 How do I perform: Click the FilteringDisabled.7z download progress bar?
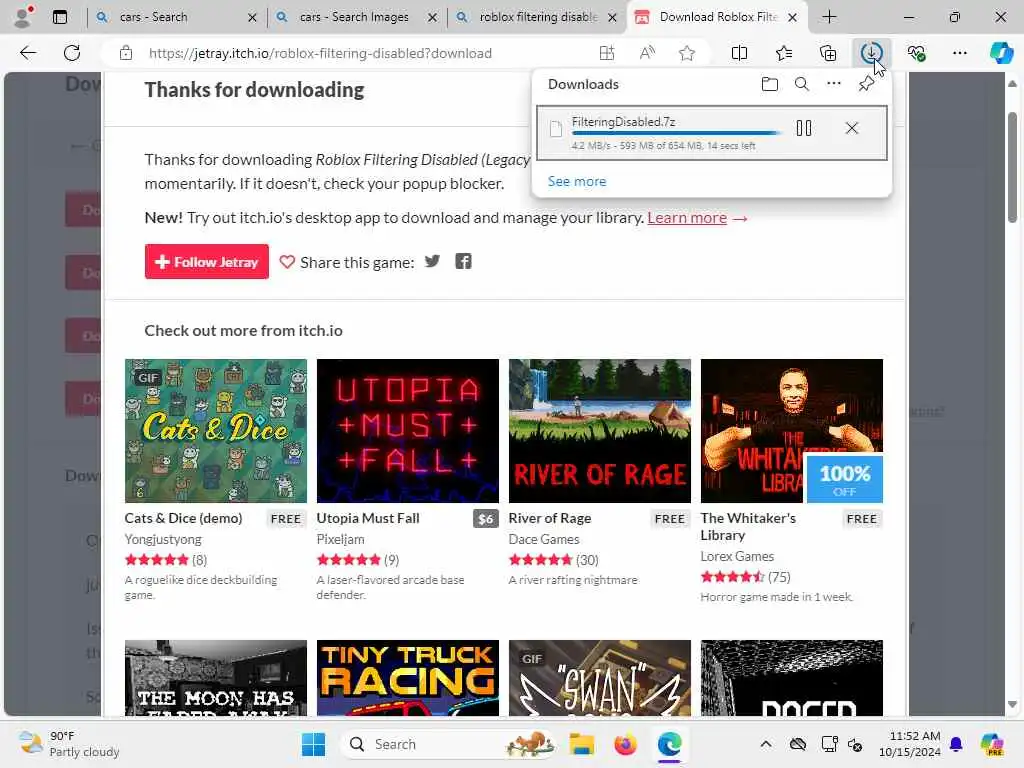(x=677, y=133)
